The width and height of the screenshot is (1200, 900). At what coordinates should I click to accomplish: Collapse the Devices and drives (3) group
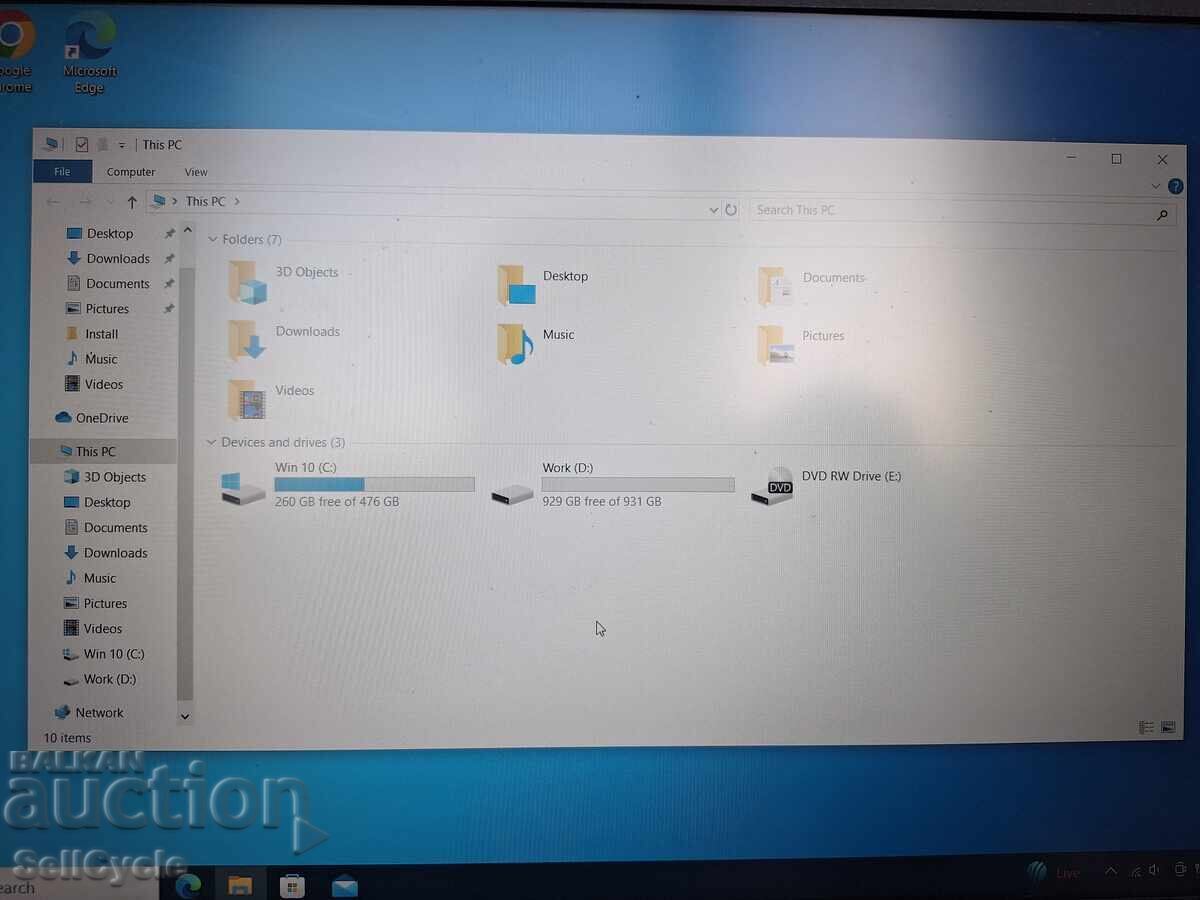point(211,442)
